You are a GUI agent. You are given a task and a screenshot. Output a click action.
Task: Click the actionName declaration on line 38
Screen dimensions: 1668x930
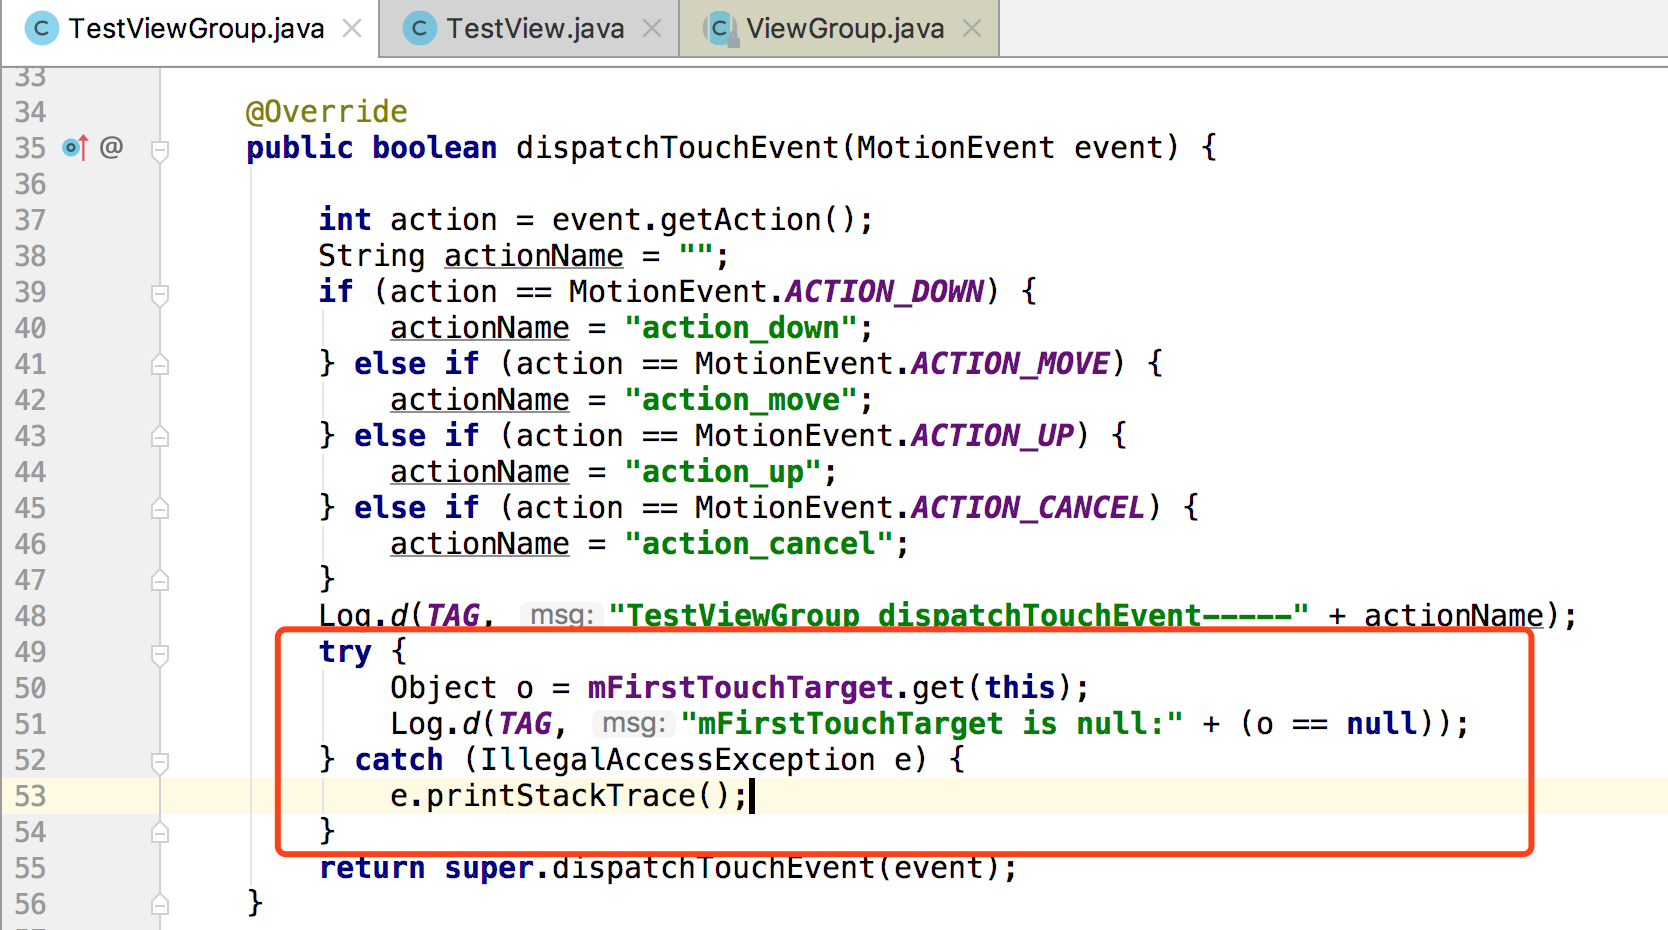pyautogui.click(x=534, y=256)
